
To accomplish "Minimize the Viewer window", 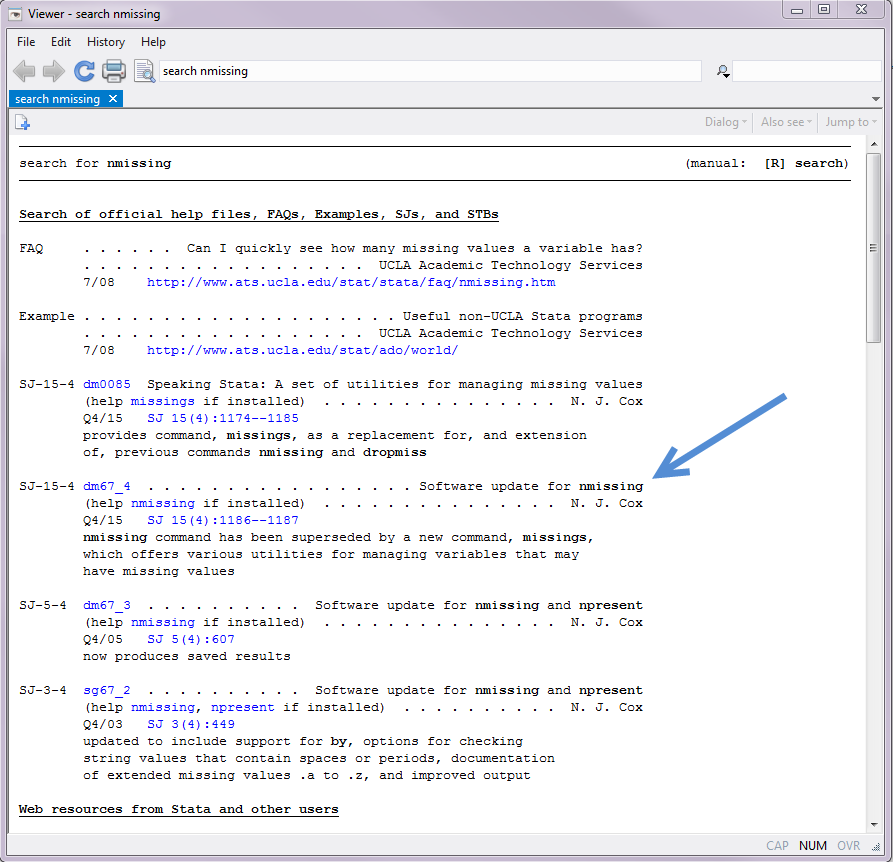I will pos(797,10).
